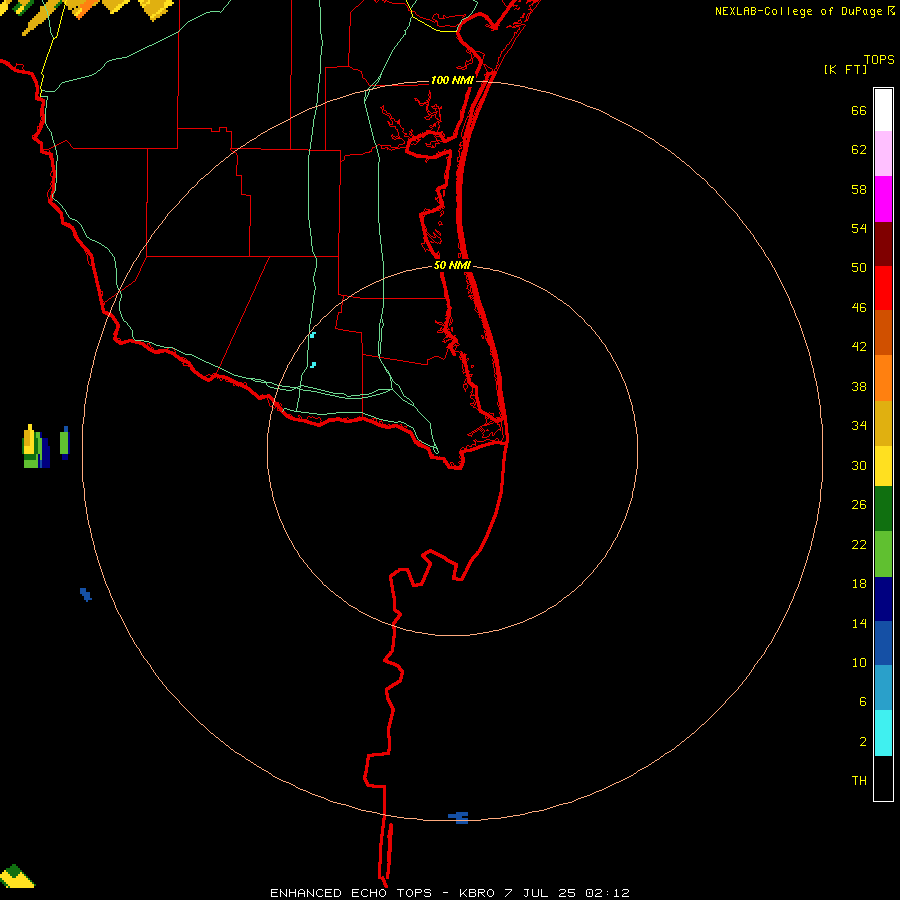
Task: Click the "10" scale value
Action: (859, 662)
